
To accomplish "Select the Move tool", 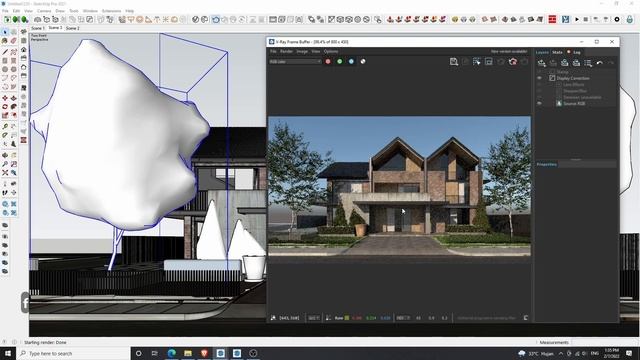I will click(5, 98).
